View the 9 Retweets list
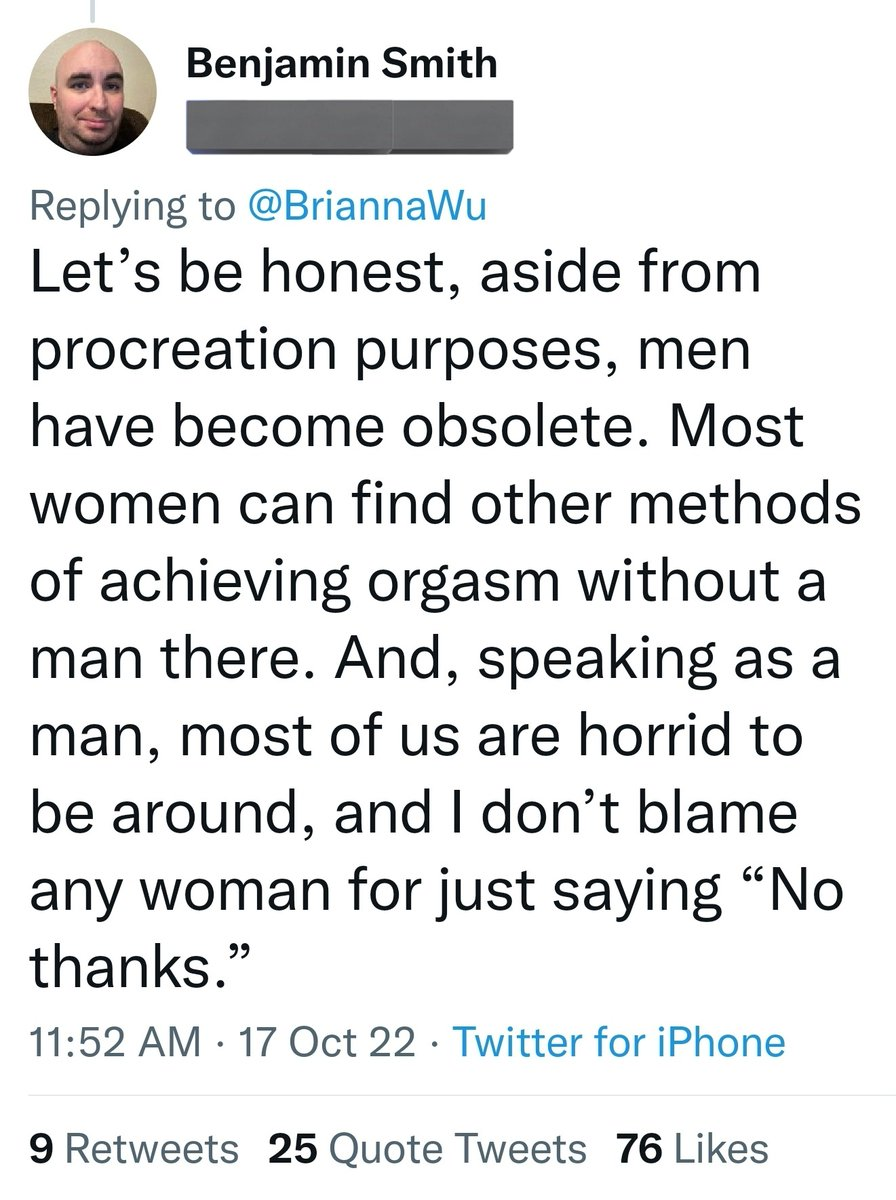The width and height of the screenshot is (896, 1200). coord(135,1149)
